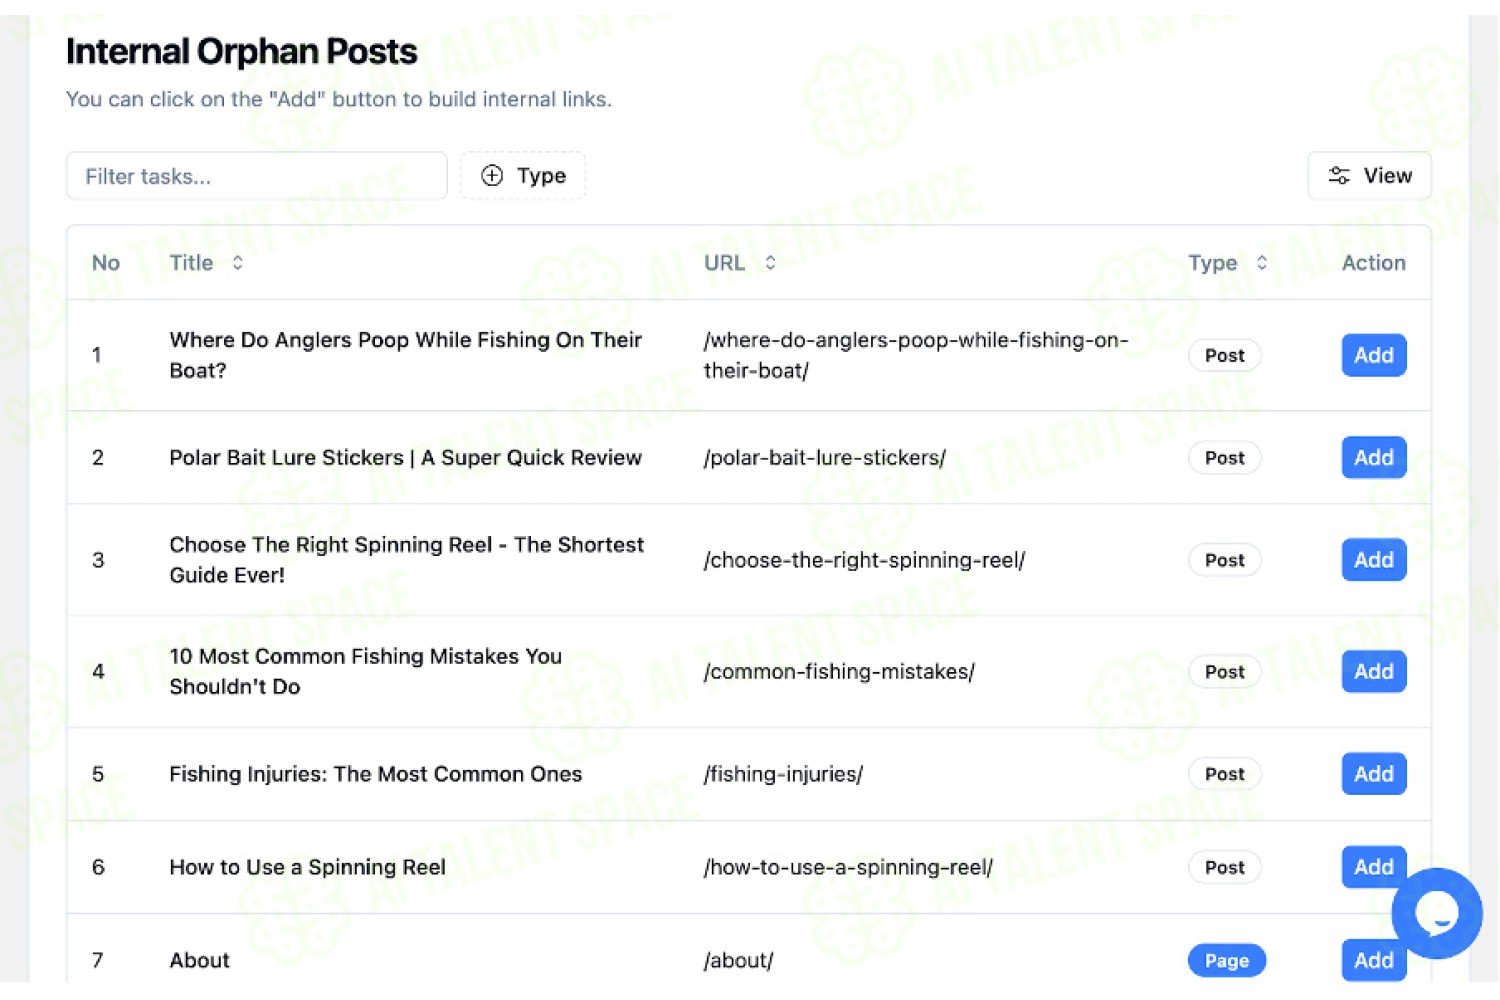Add link for Fishing Injuries post
Screen dimensions: 1500x1000
1373,773
